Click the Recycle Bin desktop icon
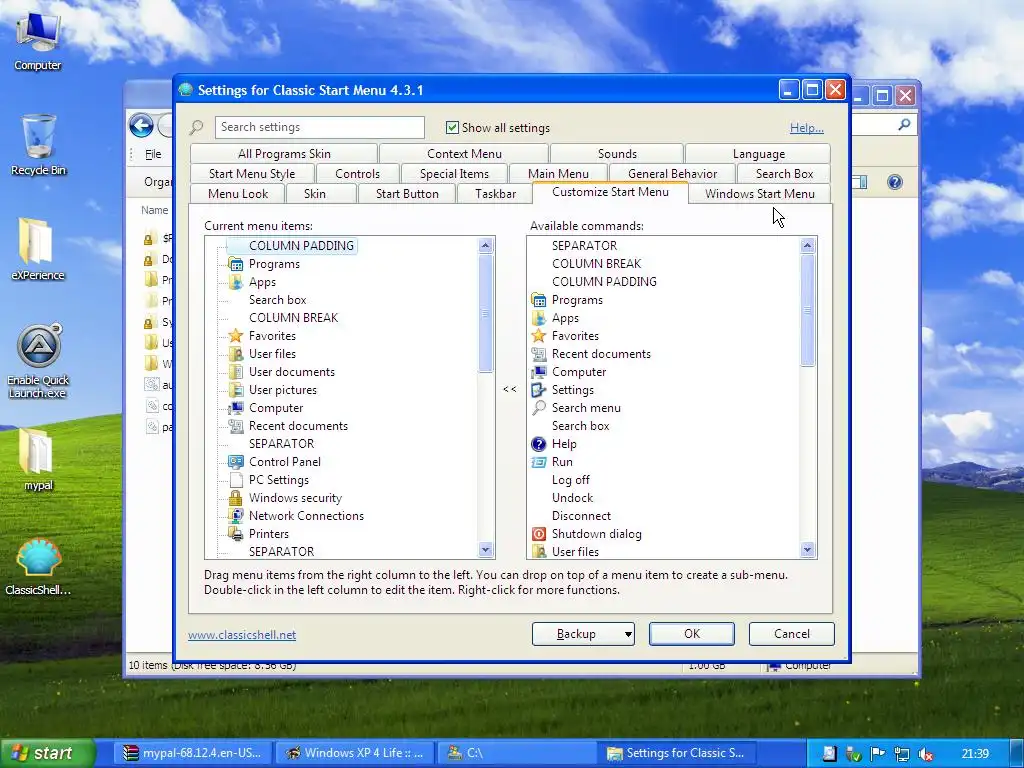1024x768 pixels. (38, 145)
